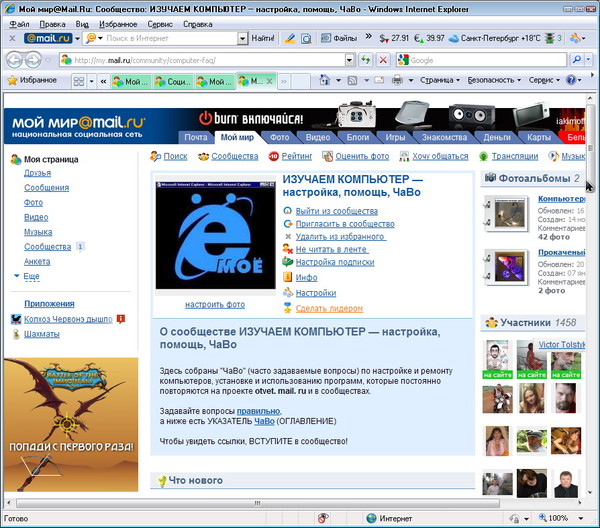Click the Print icon in toolbar

[x=398, y=80]
